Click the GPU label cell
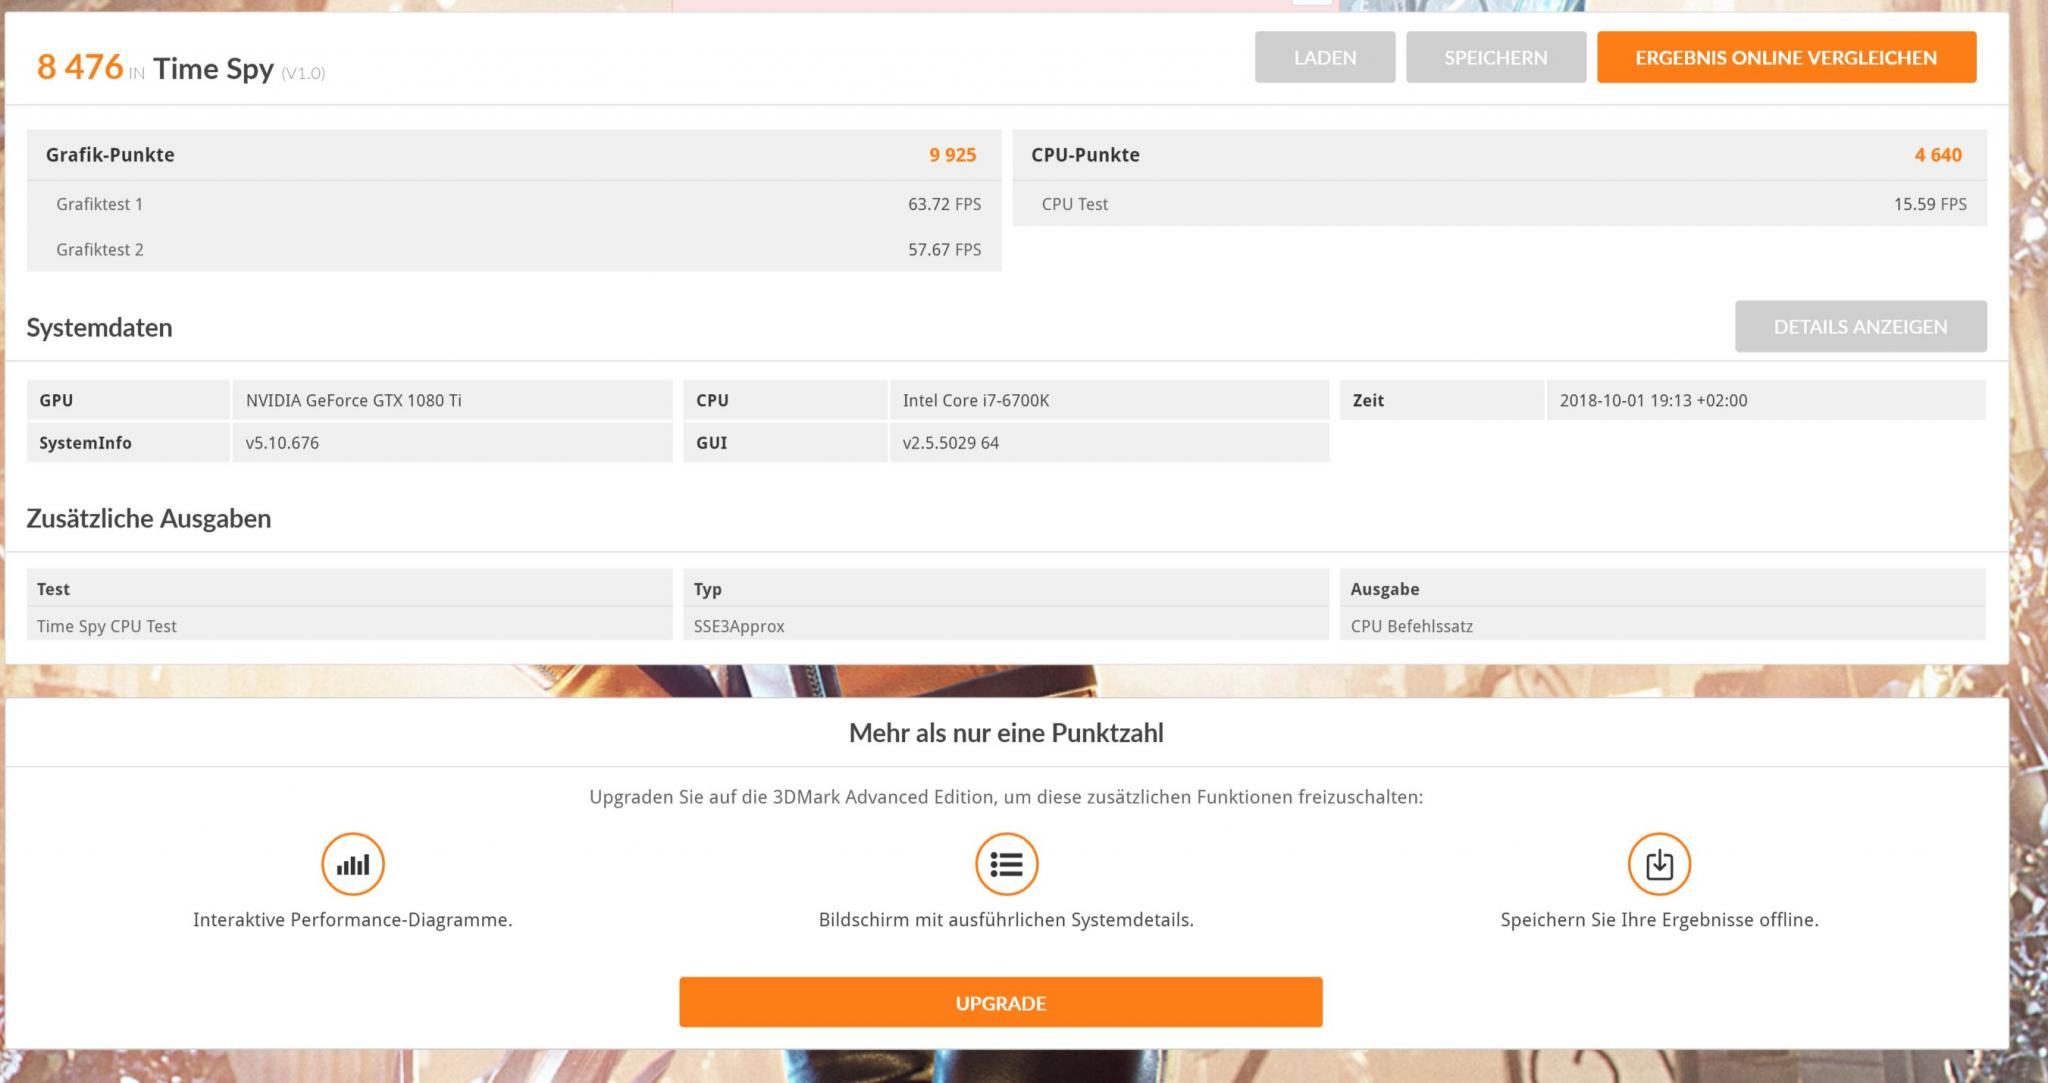 tap(128, 400)
